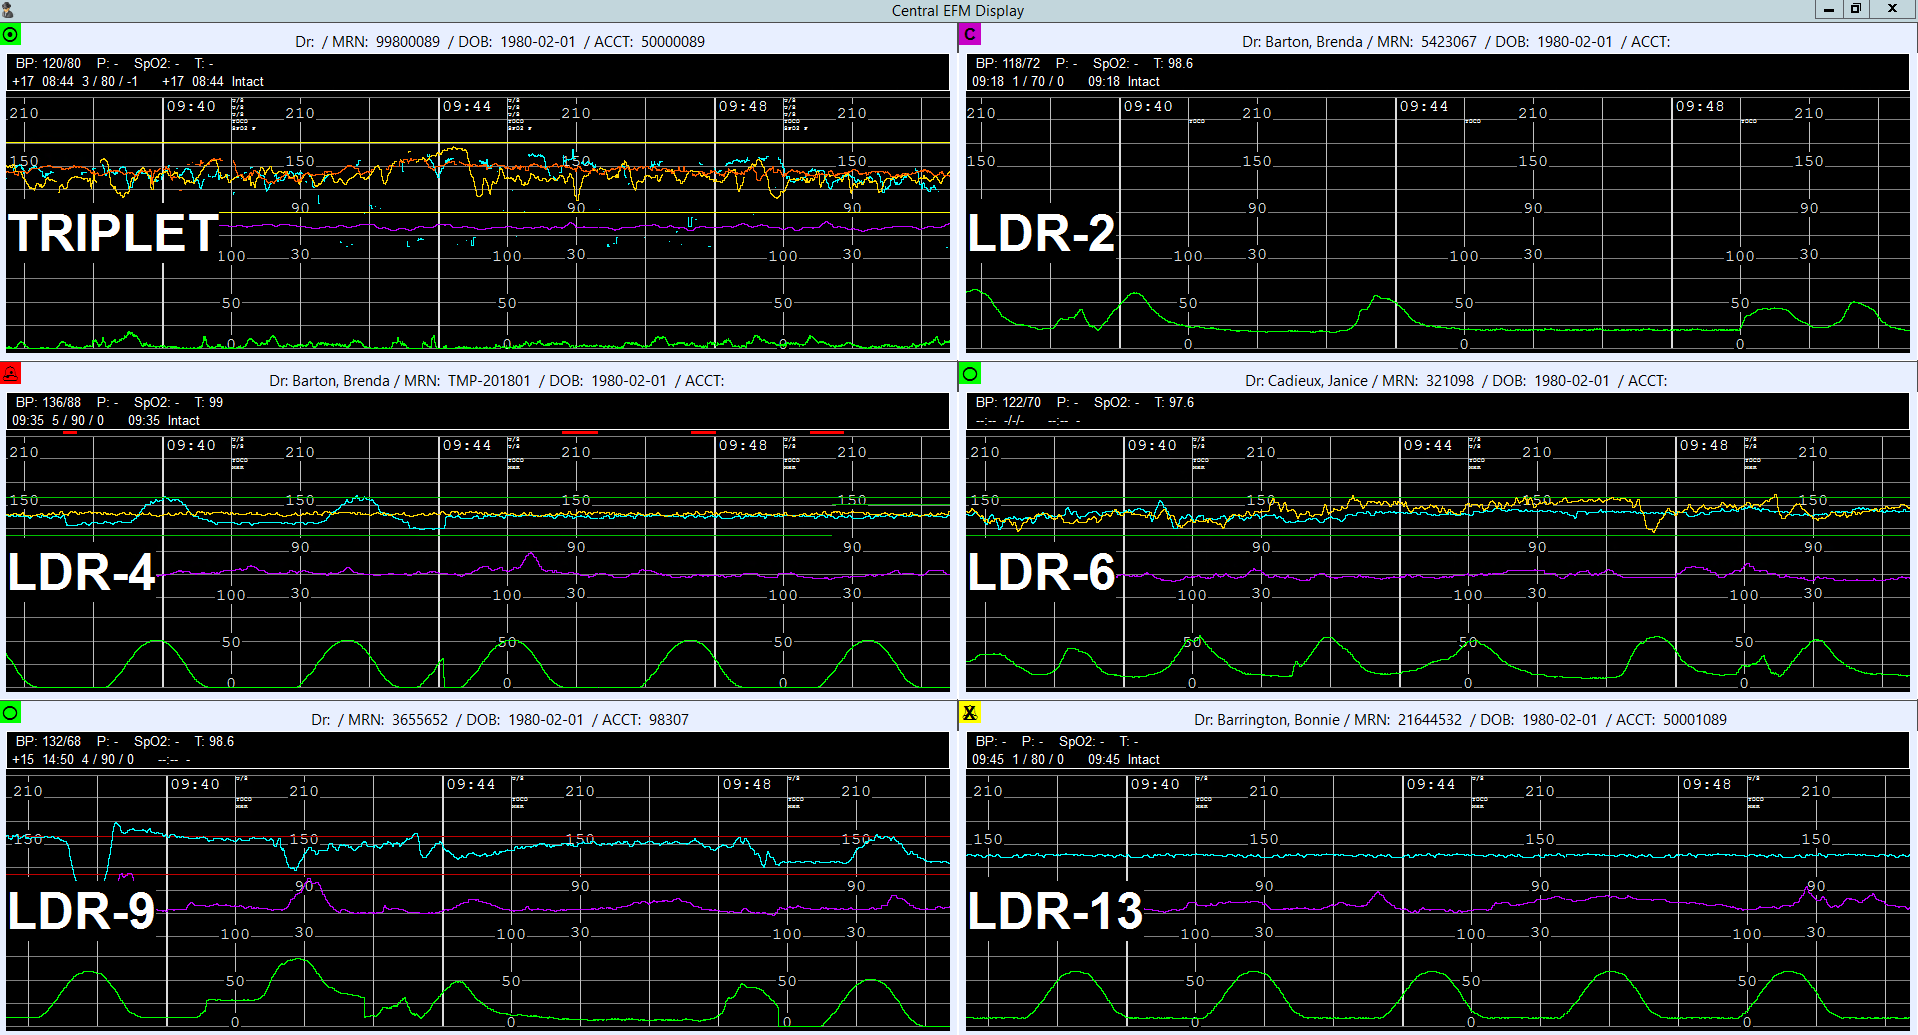Open the patient header with MRN 99800089

pos(499,42)
